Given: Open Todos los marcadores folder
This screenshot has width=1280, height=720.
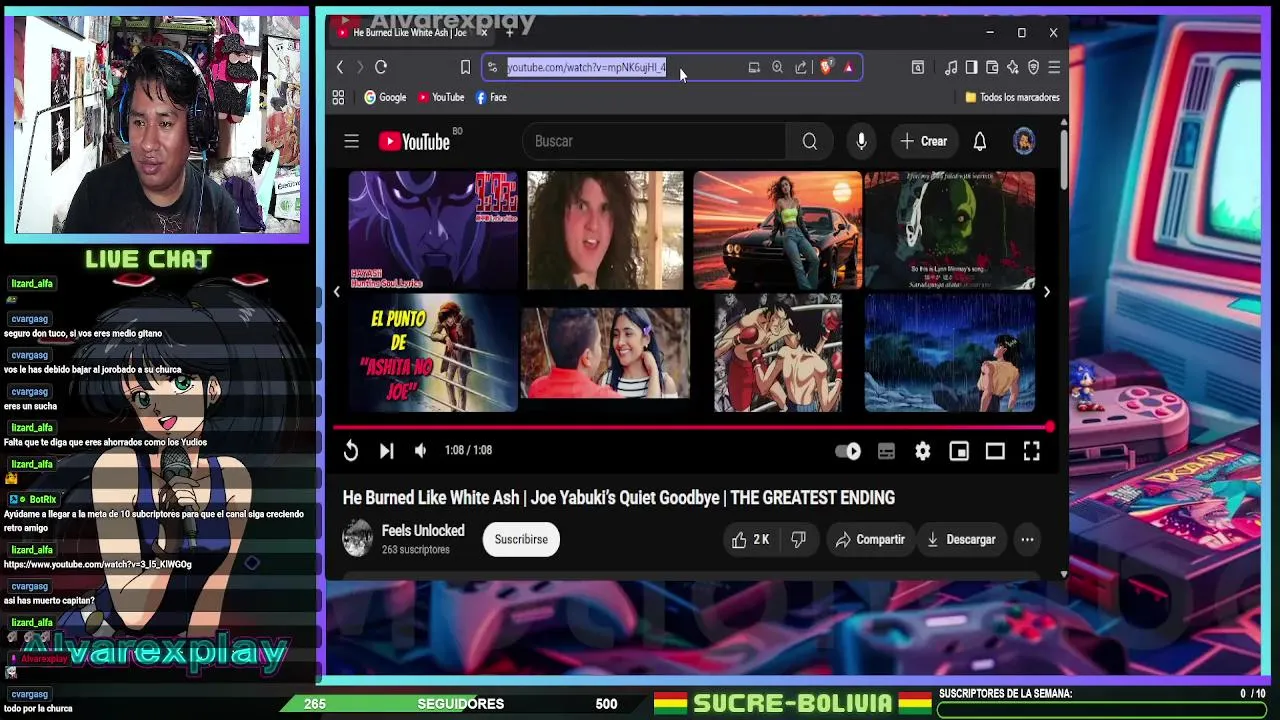Looking at the screenshot, I should pyautogui.click(x=1012, y=97).
